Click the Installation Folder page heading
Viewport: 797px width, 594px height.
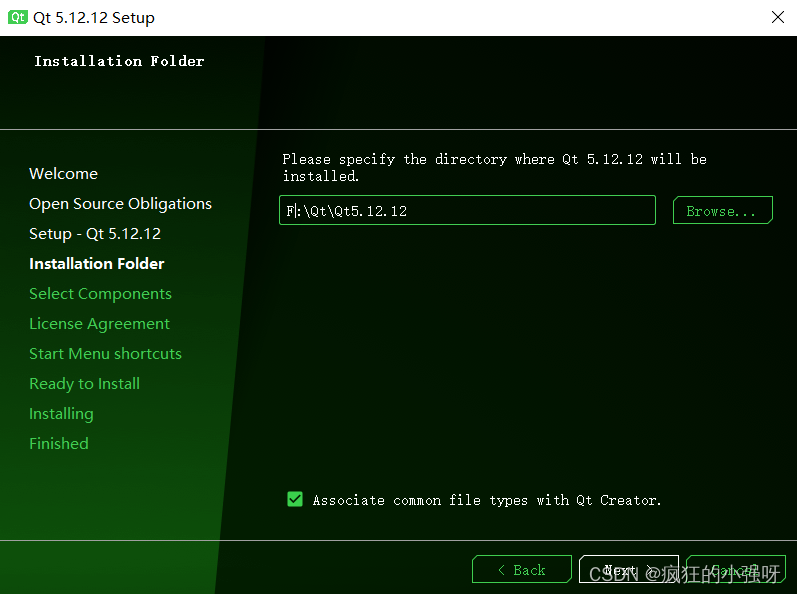click(x=119, y=61)
